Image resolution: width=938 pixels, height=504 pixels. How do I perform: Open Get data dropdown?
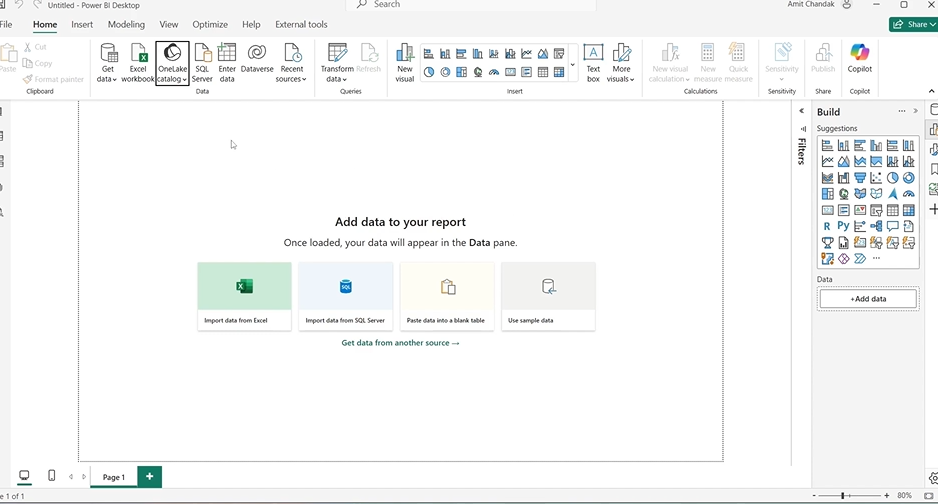[x=107, y=63]
